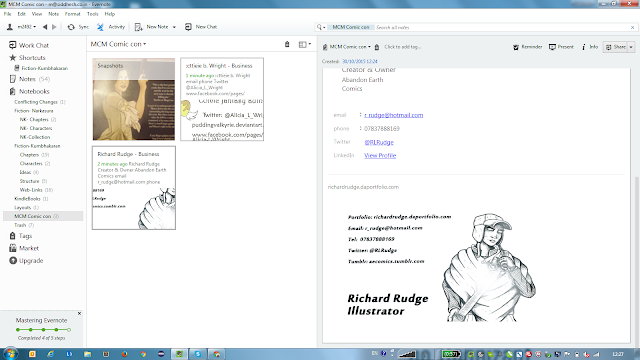The width and height of the screenshot is (640, 360).
Task: Start a New Chat
Action: coord(201,27)
